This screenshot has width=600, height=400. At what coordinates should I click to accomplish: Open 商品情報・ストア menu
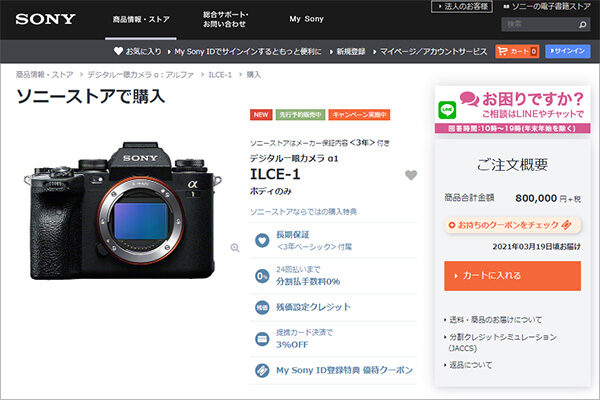click(141, 19)
